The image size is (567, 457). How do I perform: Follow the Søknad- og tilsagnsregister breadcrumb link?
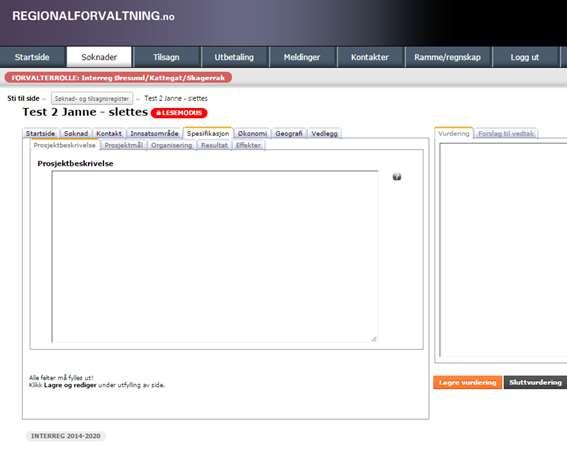(x=92, y=98)
